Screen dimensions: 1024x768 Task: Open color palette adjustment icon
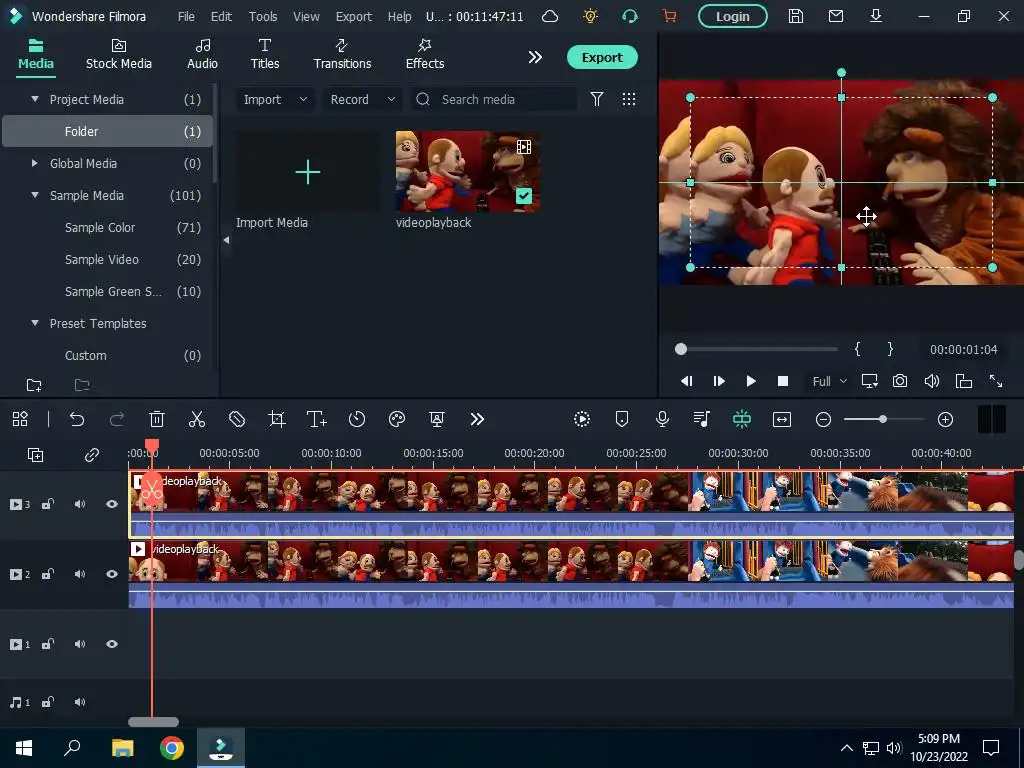(397, 419)
